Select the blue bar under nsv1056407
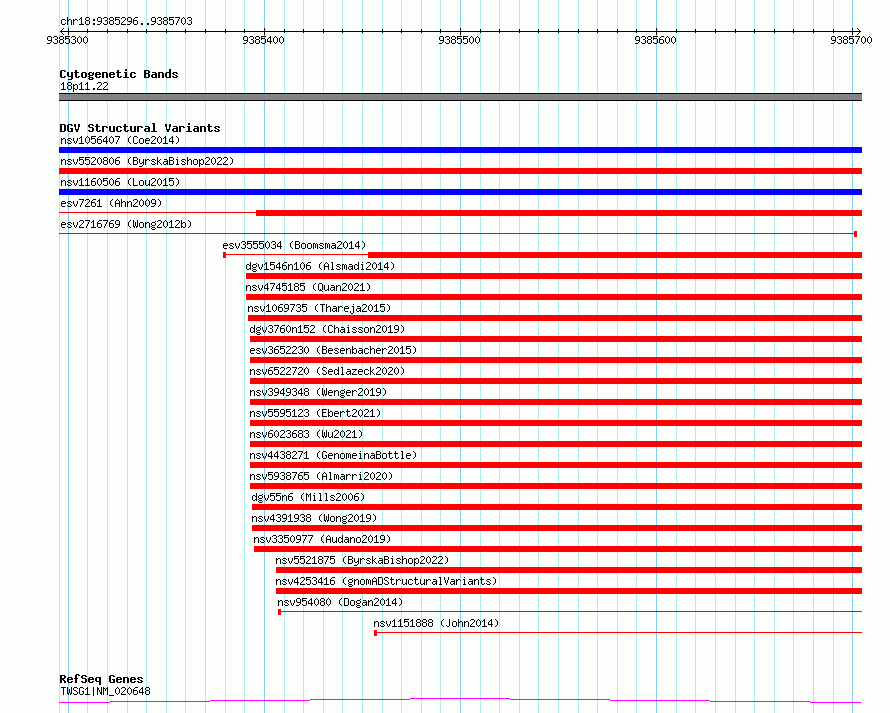Image resolution: width=890 pixels, height=713 pixels. (x=460, y=150)
